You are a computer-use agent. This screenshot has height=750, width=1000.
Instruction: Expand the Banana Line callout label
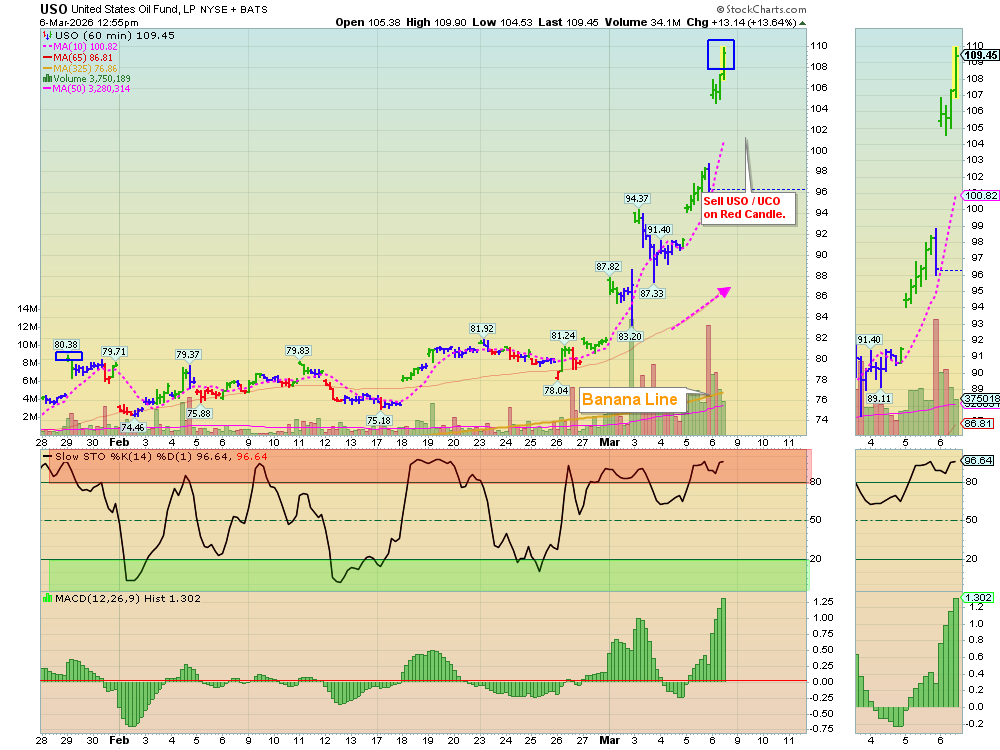click(x=632, y=398)
